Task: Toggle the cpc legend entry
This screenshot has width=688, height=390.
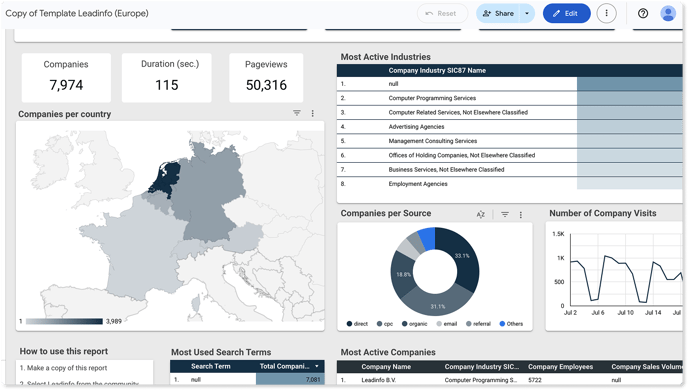Action: point(385,324)
